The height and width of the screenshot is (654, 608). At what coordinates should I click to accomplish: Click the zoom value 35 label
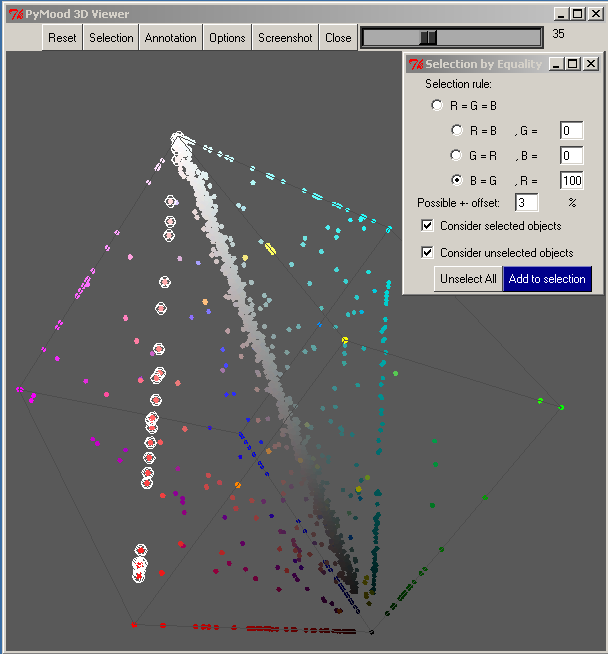click(x=558, y=34)
